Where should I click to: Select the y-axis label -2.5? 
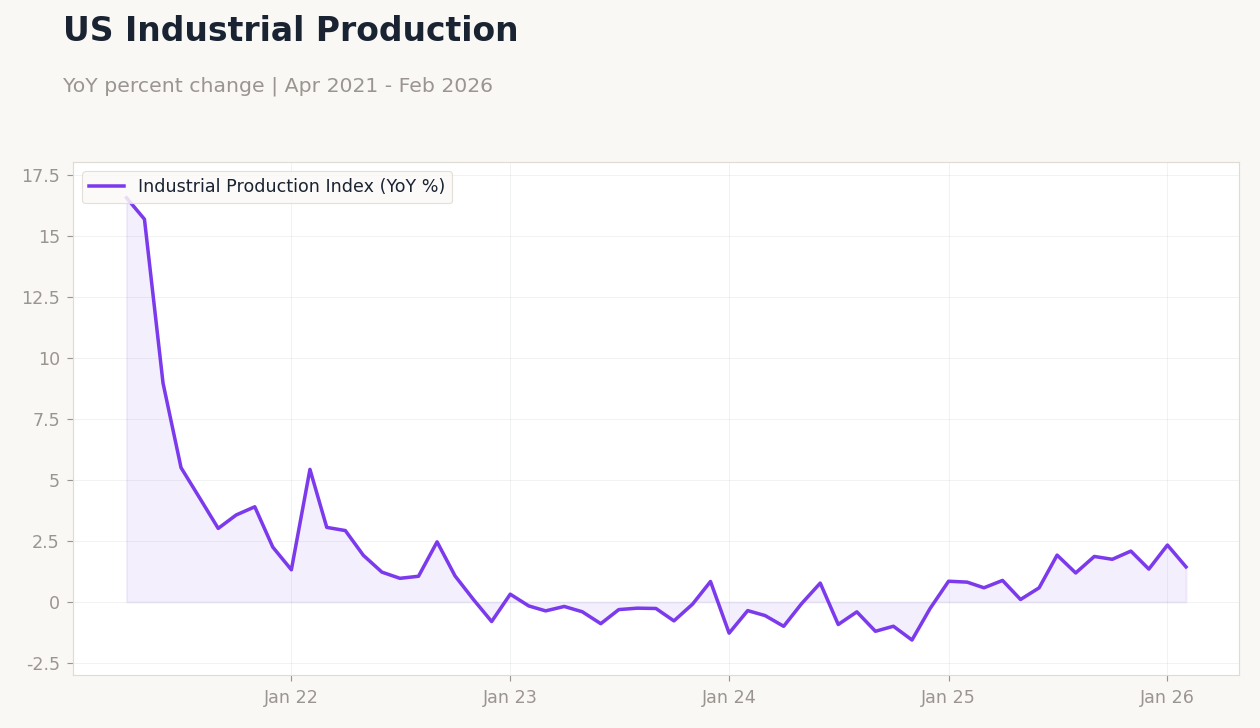[42, 664]
